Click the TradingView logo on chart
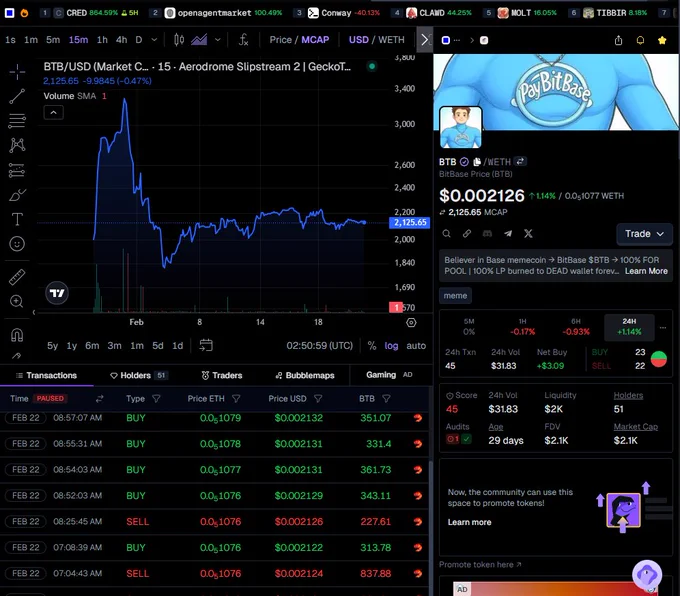The width and height of the screenshot is (680, 596). (x=57, y=293)
